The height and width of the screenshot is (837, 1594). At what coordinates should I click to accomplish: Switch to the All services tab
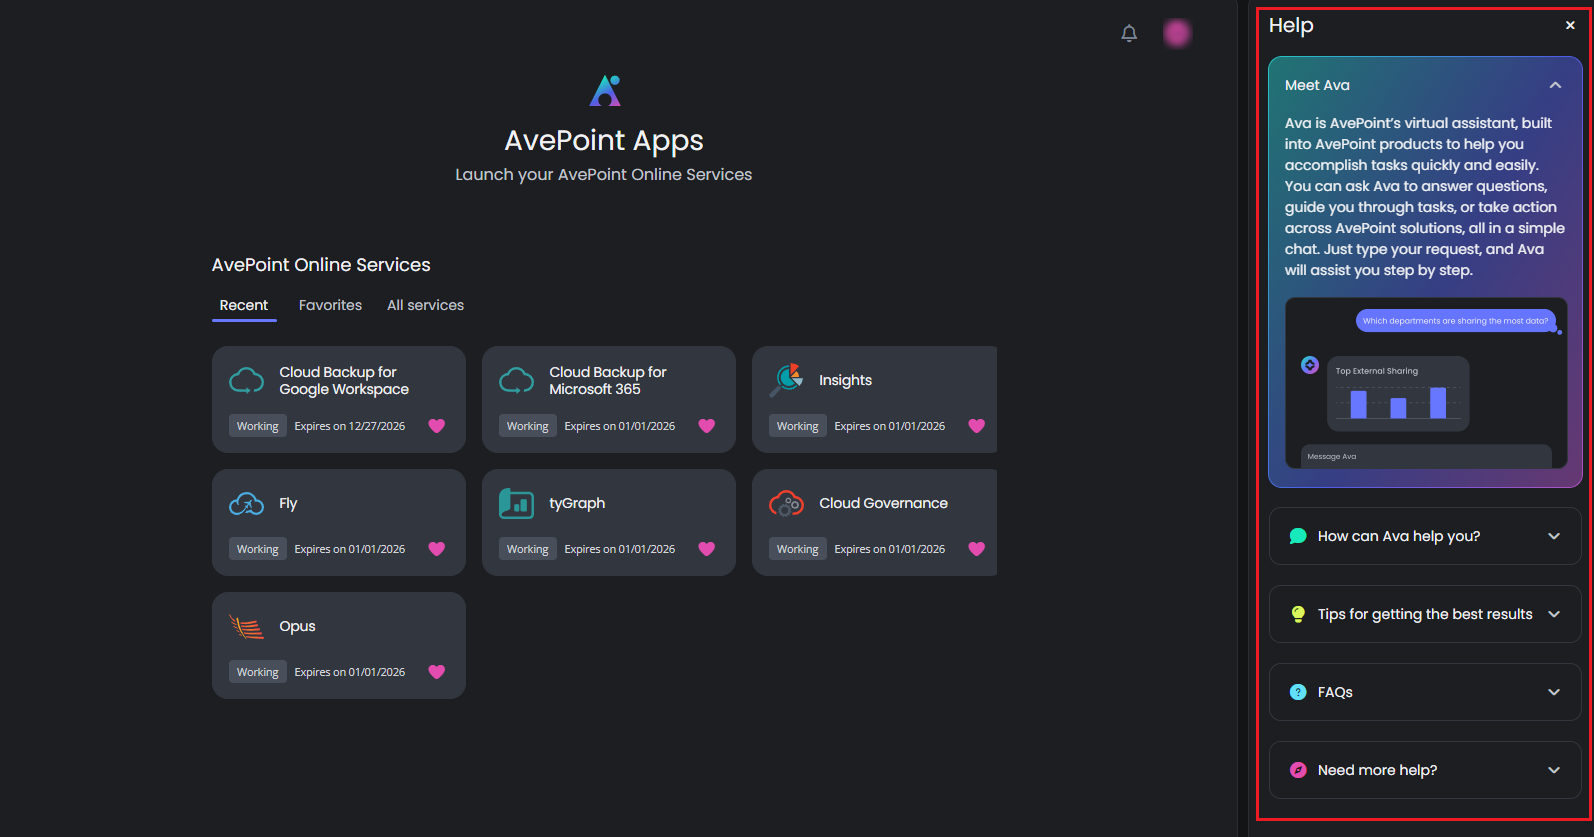(x=425, y=306)
